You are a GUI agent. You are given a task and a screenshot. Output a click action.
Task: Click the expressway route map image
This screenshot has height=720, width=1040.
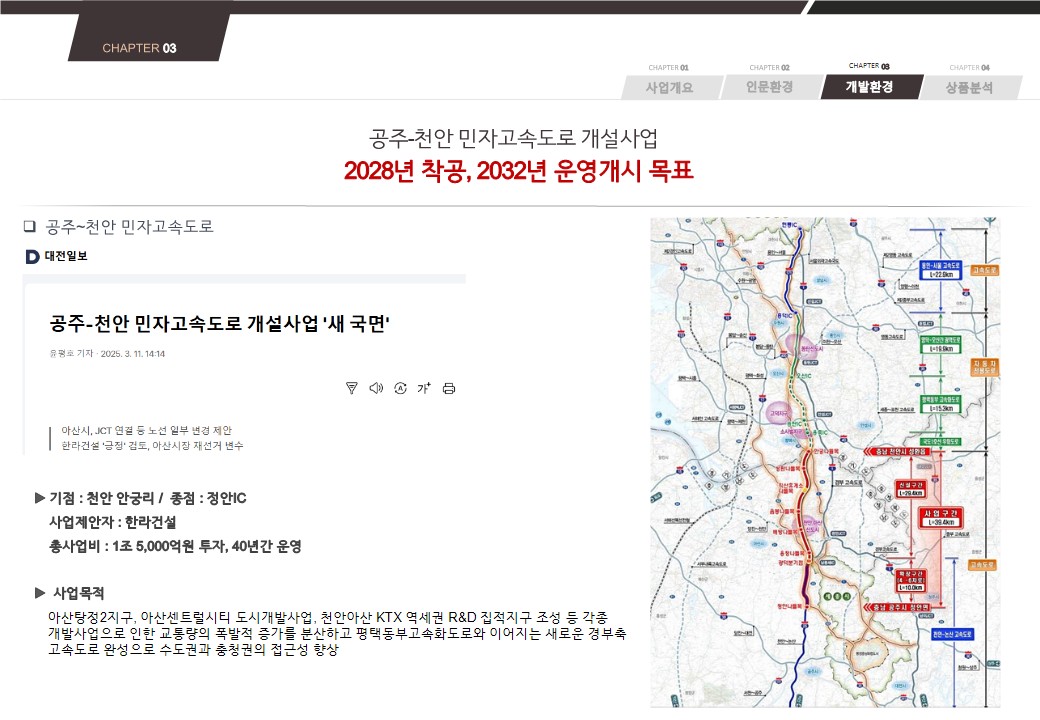click(825, 462)
